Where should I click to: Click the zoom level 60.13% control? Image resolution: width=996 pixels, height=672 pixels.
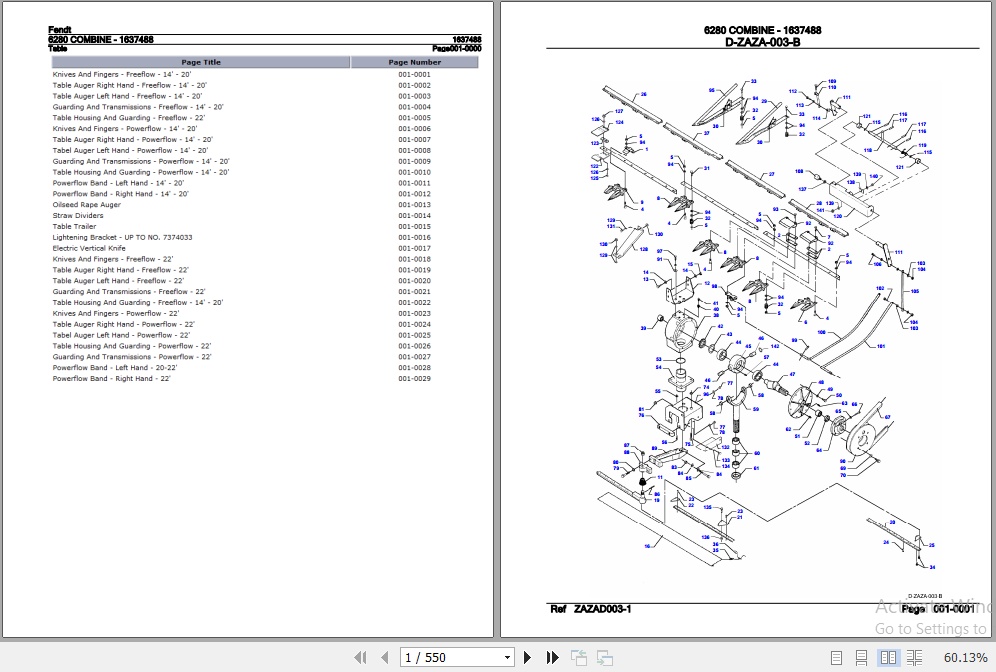pos(966,657)
